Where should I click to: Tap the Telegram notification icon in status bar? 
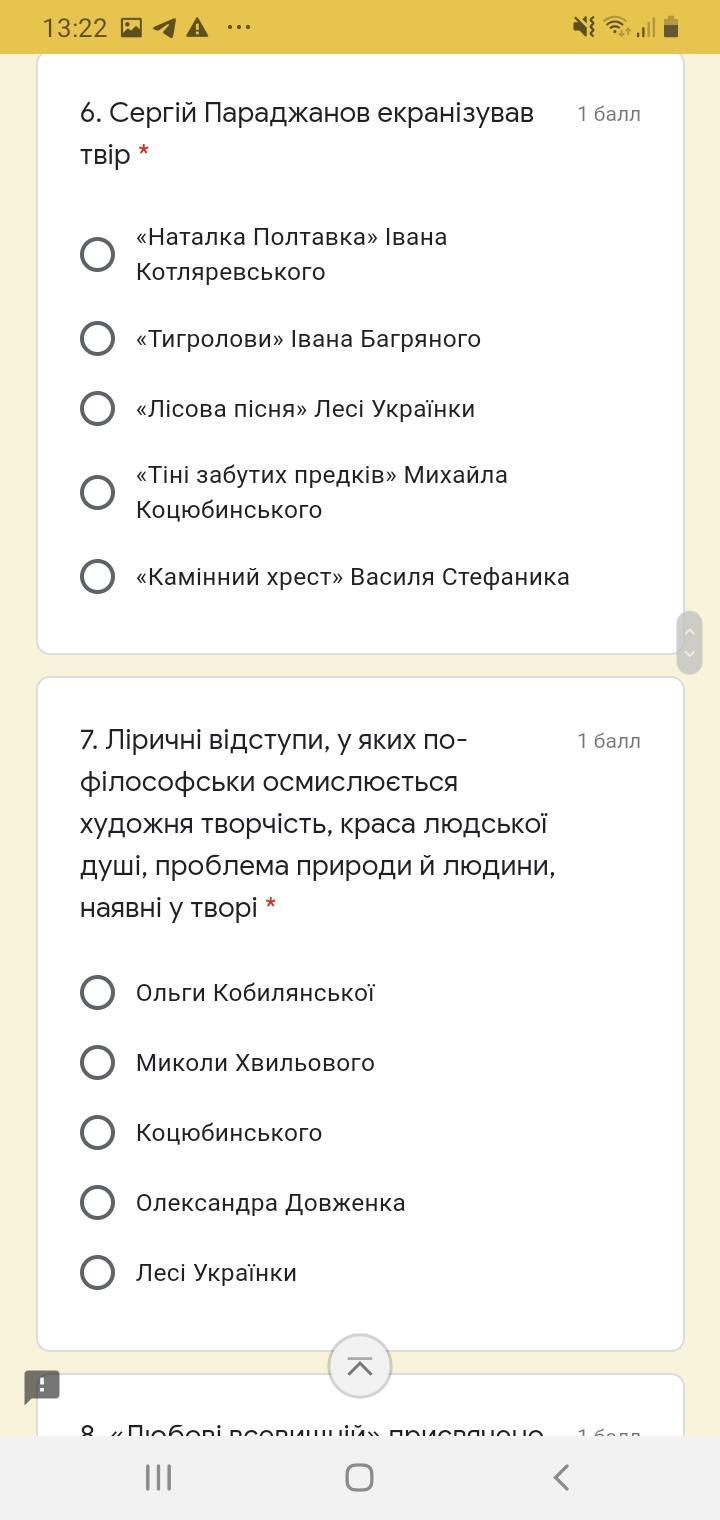[164, 27]
